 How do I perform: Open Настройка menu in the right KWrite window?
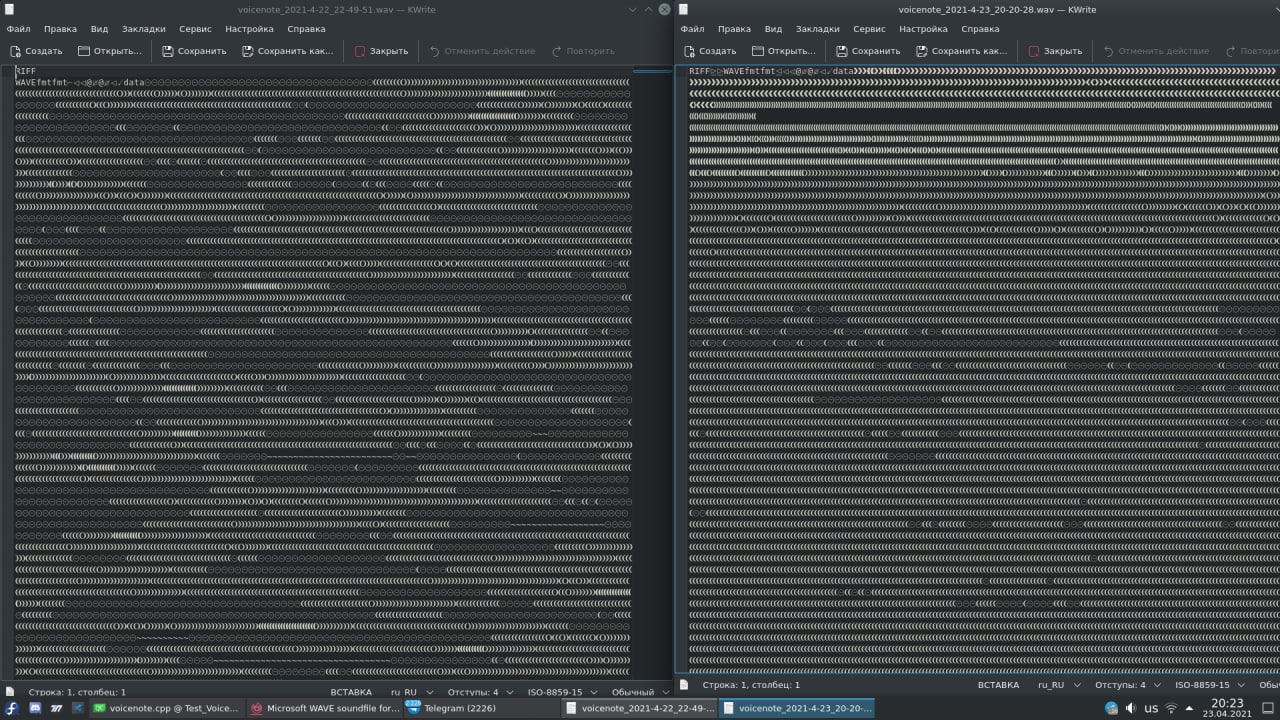(x=923, y=29)
